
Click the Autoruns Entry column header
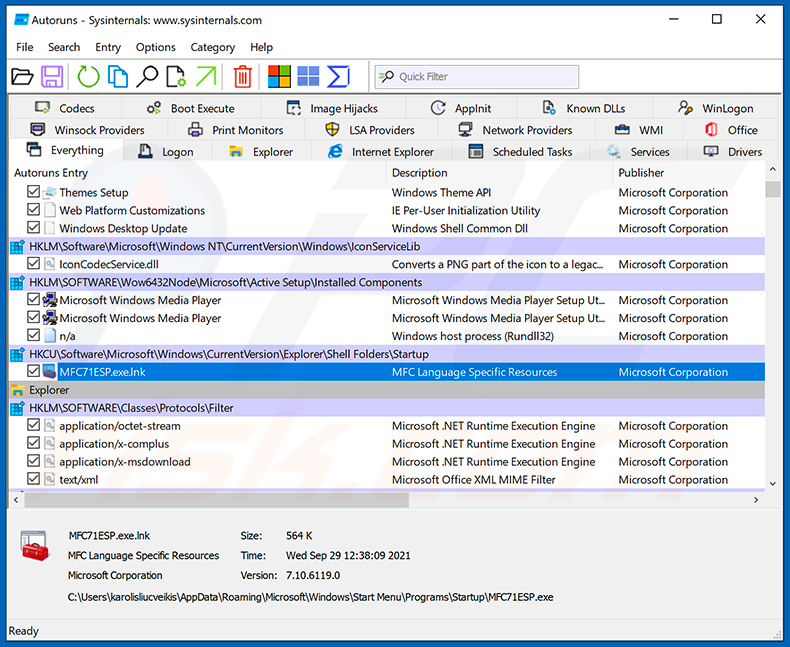(199, 173)
